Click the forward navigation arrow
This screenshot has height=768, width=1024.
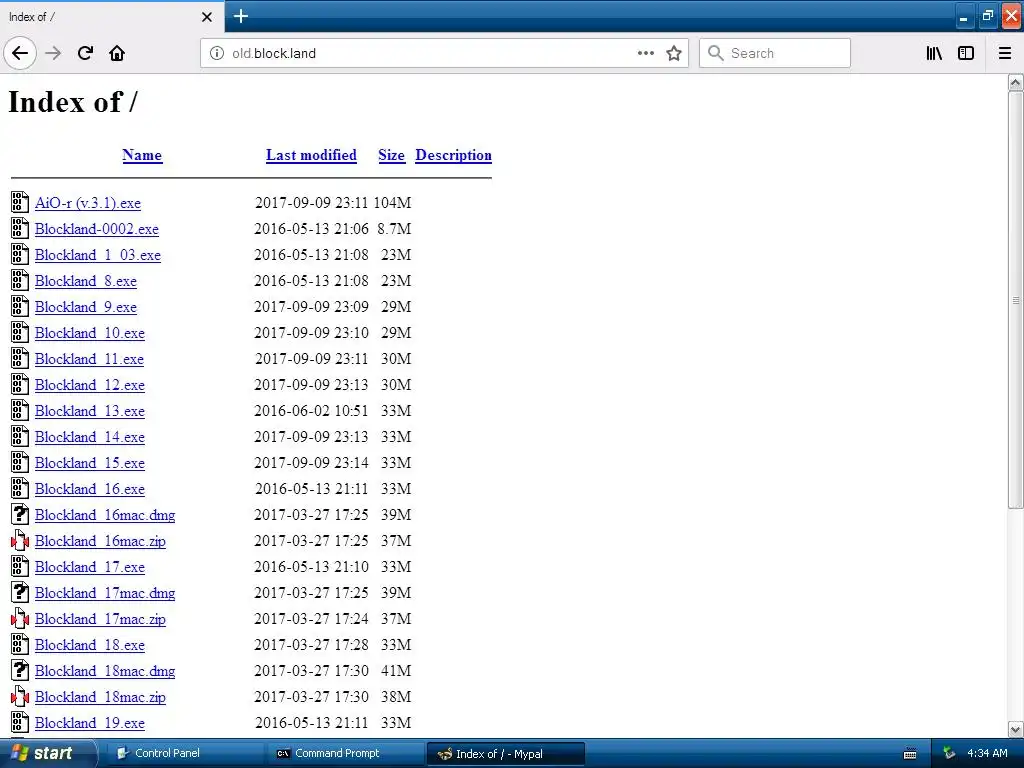pos(53,53)
